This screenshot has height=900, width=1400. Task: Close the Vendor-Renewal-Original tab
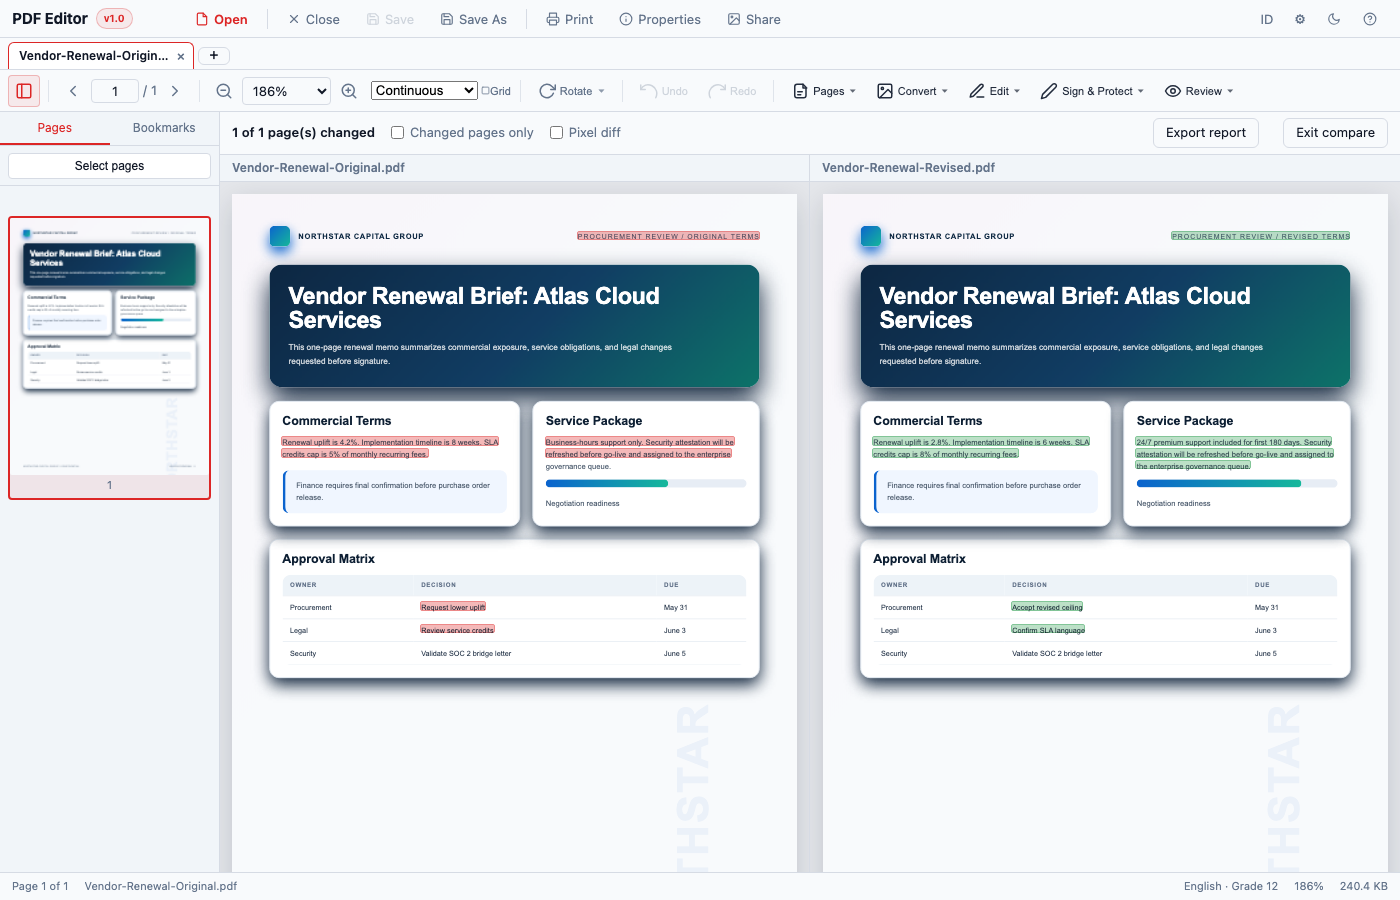coord(181,56)
